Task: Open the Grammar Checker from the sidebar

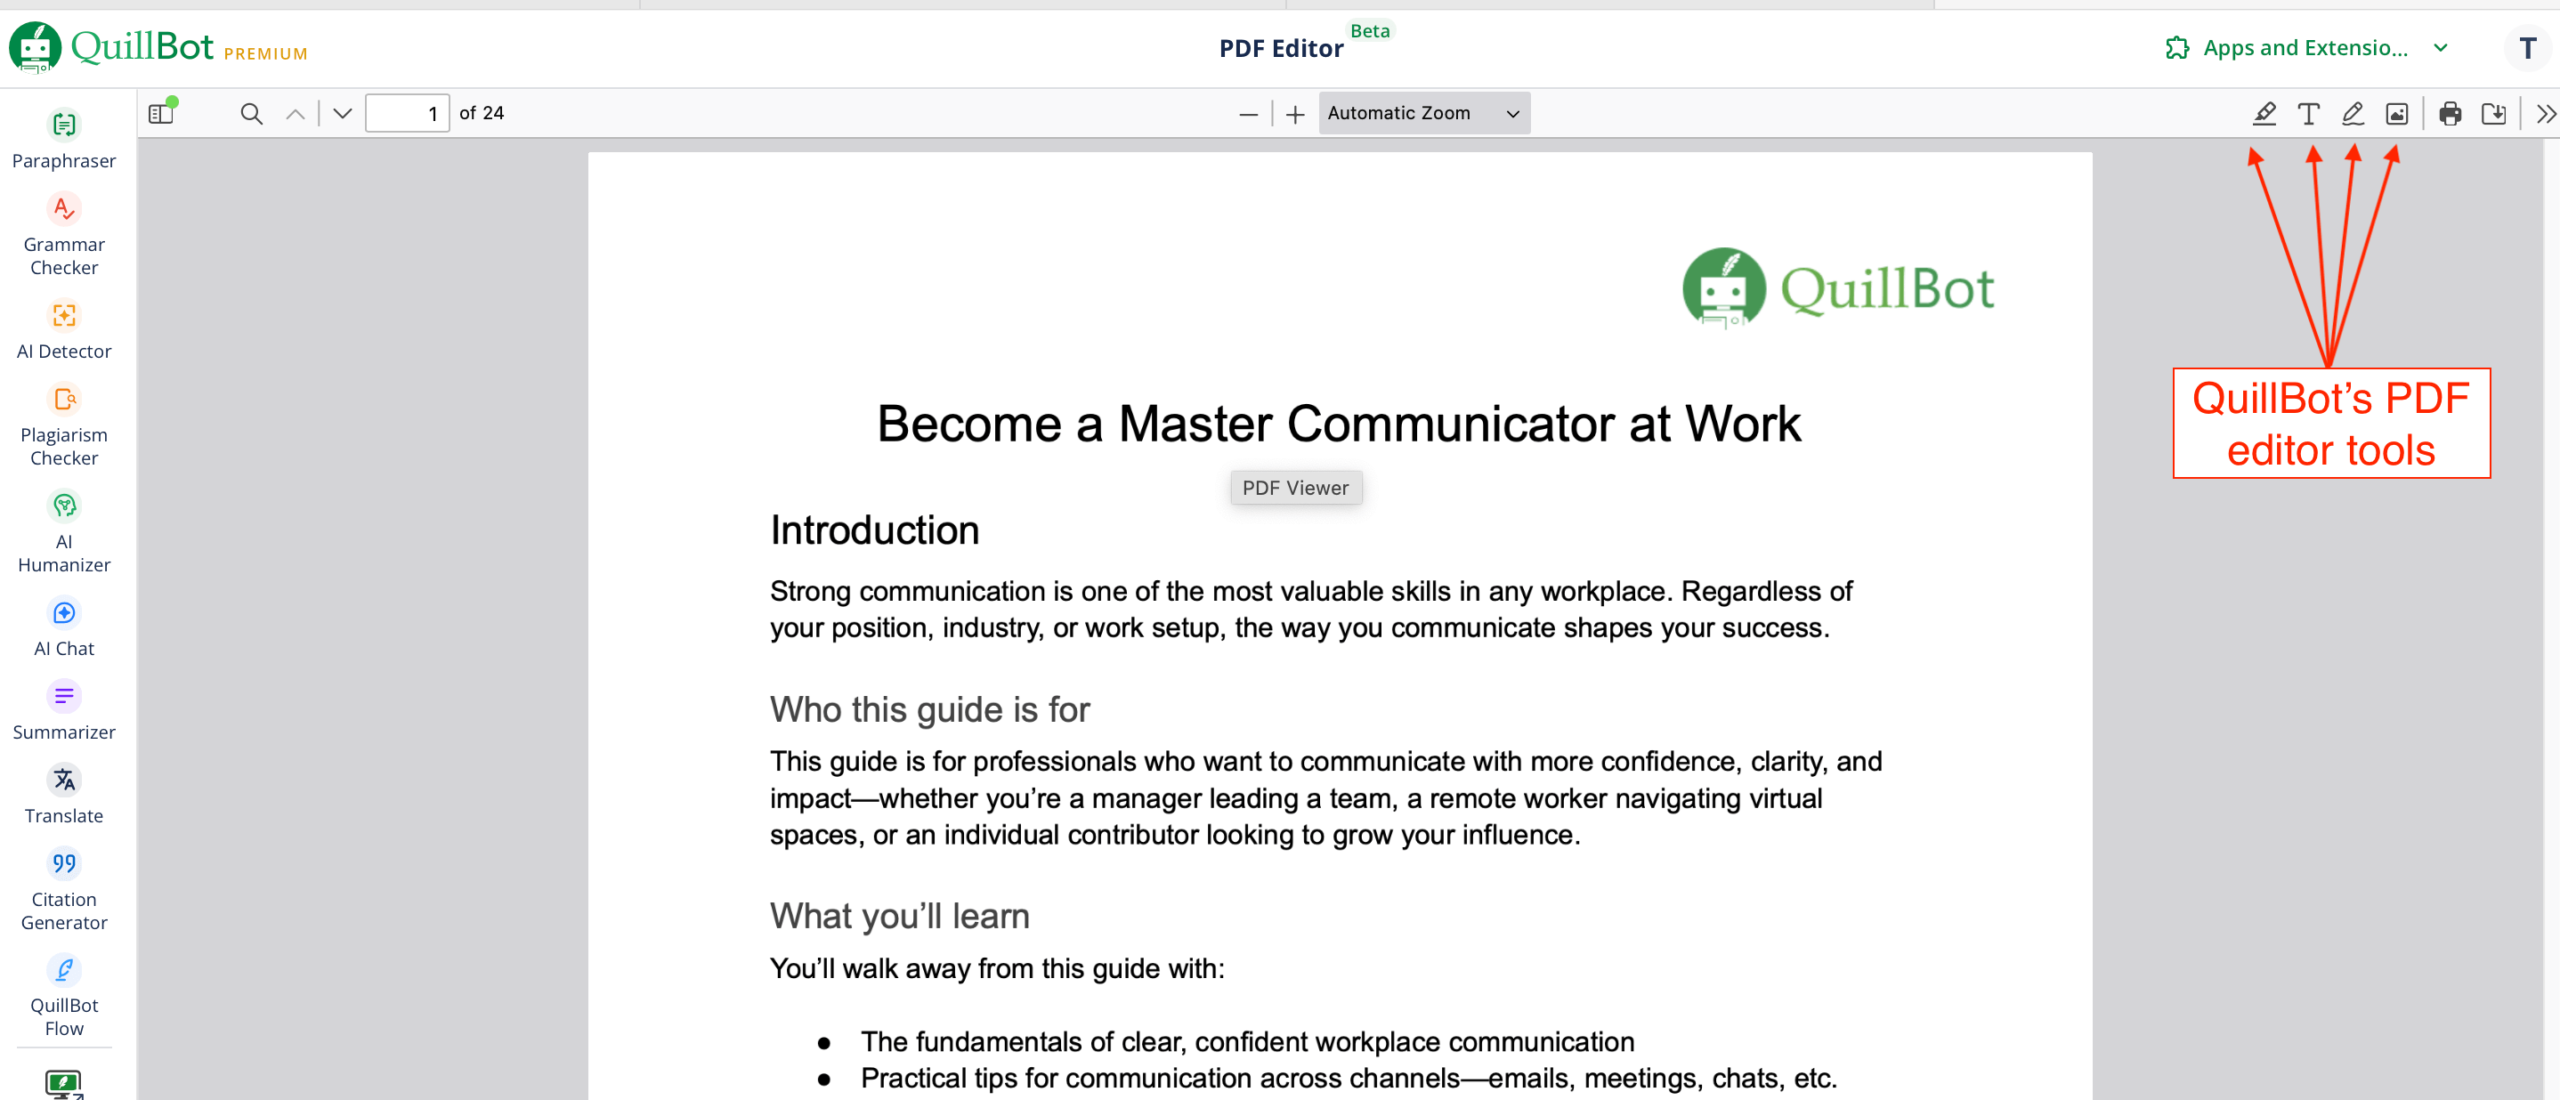Action: 63,230
